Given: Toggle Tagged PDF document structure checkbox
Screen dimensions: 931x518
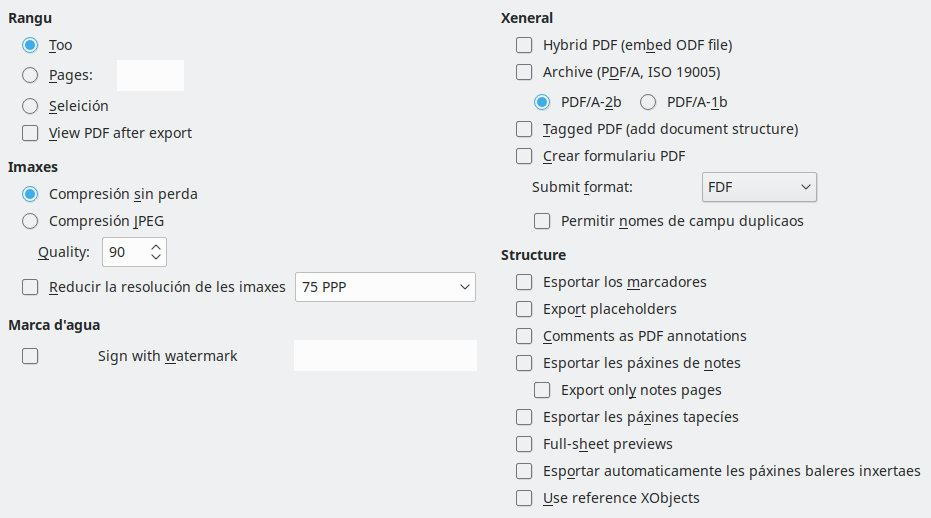Looking at the screenshot, I should tap(524, 129).
